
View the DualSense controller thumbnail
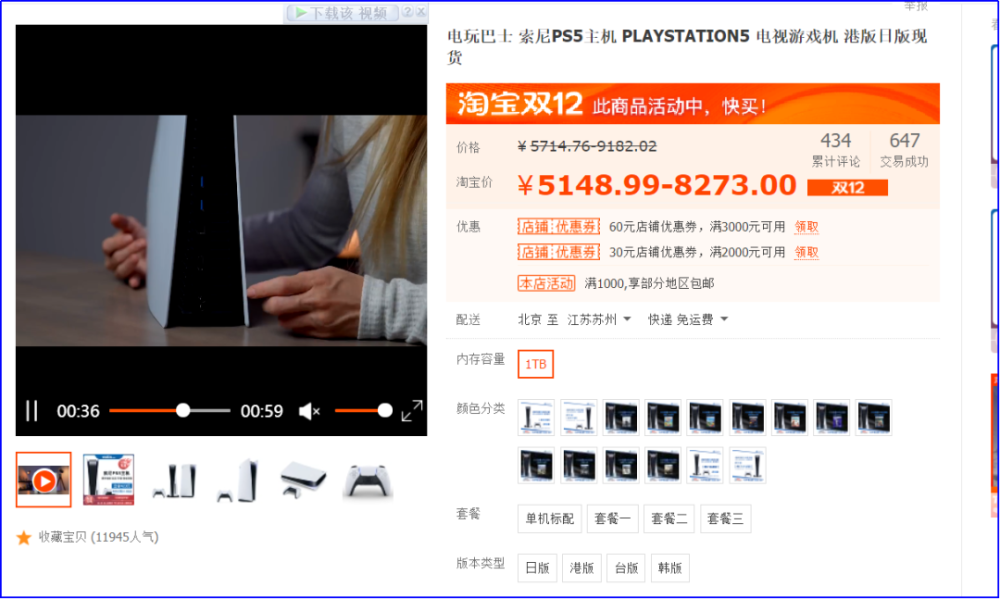pyautogui.click(x=368, y=480)
